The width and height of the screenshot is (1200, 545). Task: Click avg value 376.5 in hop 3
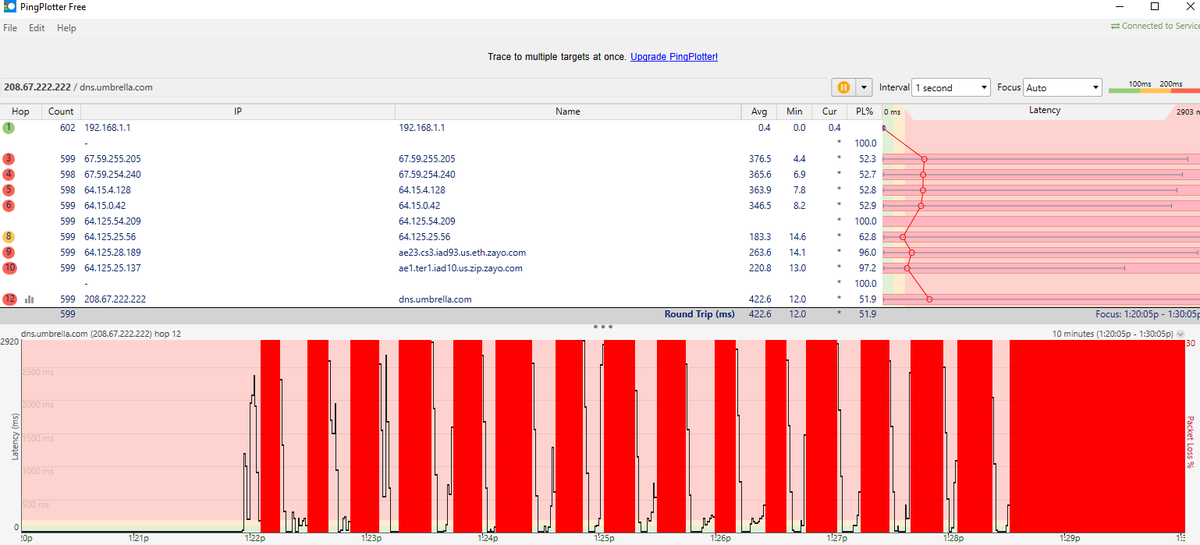coord(760,159)
